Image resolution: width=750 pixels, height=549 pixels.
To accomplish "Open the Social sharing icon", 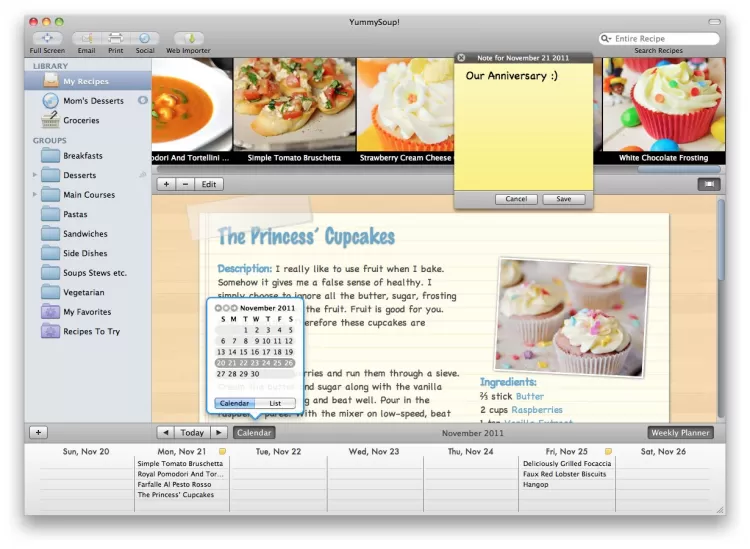I will (145, 38).
